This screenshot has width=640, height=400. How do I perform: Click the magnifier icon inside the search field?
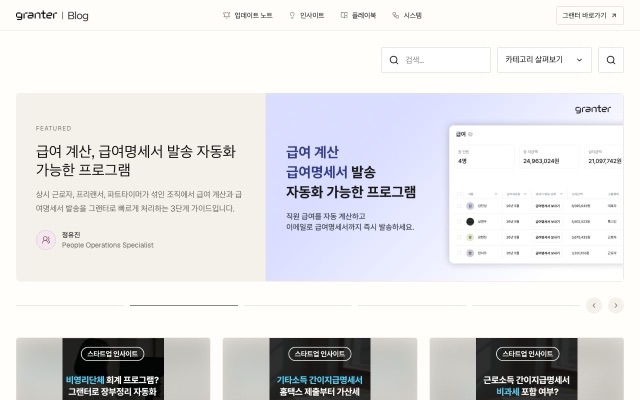point(394,60)
